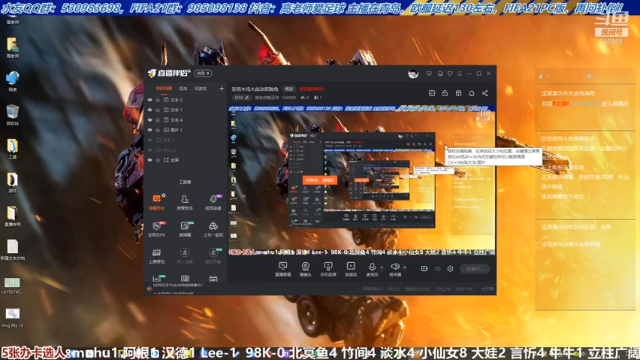Toggle visibility eye of 文本 1 layer
Screen dimensions: 640x360
click(150, 110)
